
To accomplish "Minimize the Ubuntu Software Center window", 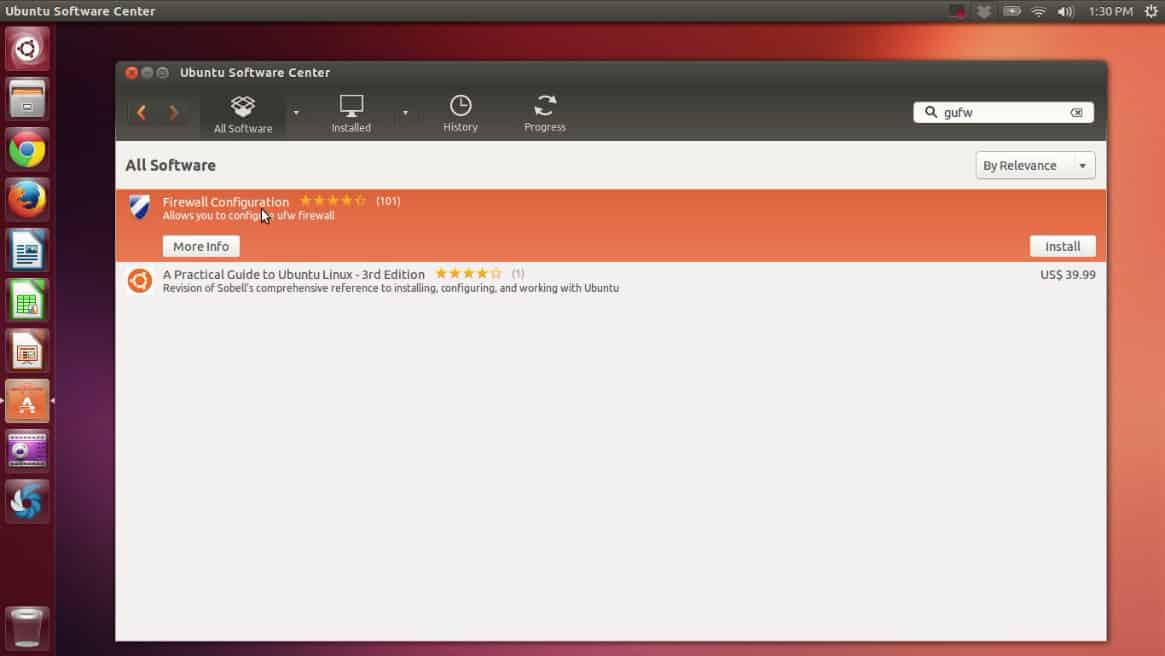I will pyautogui.click(x=147, y=72).
